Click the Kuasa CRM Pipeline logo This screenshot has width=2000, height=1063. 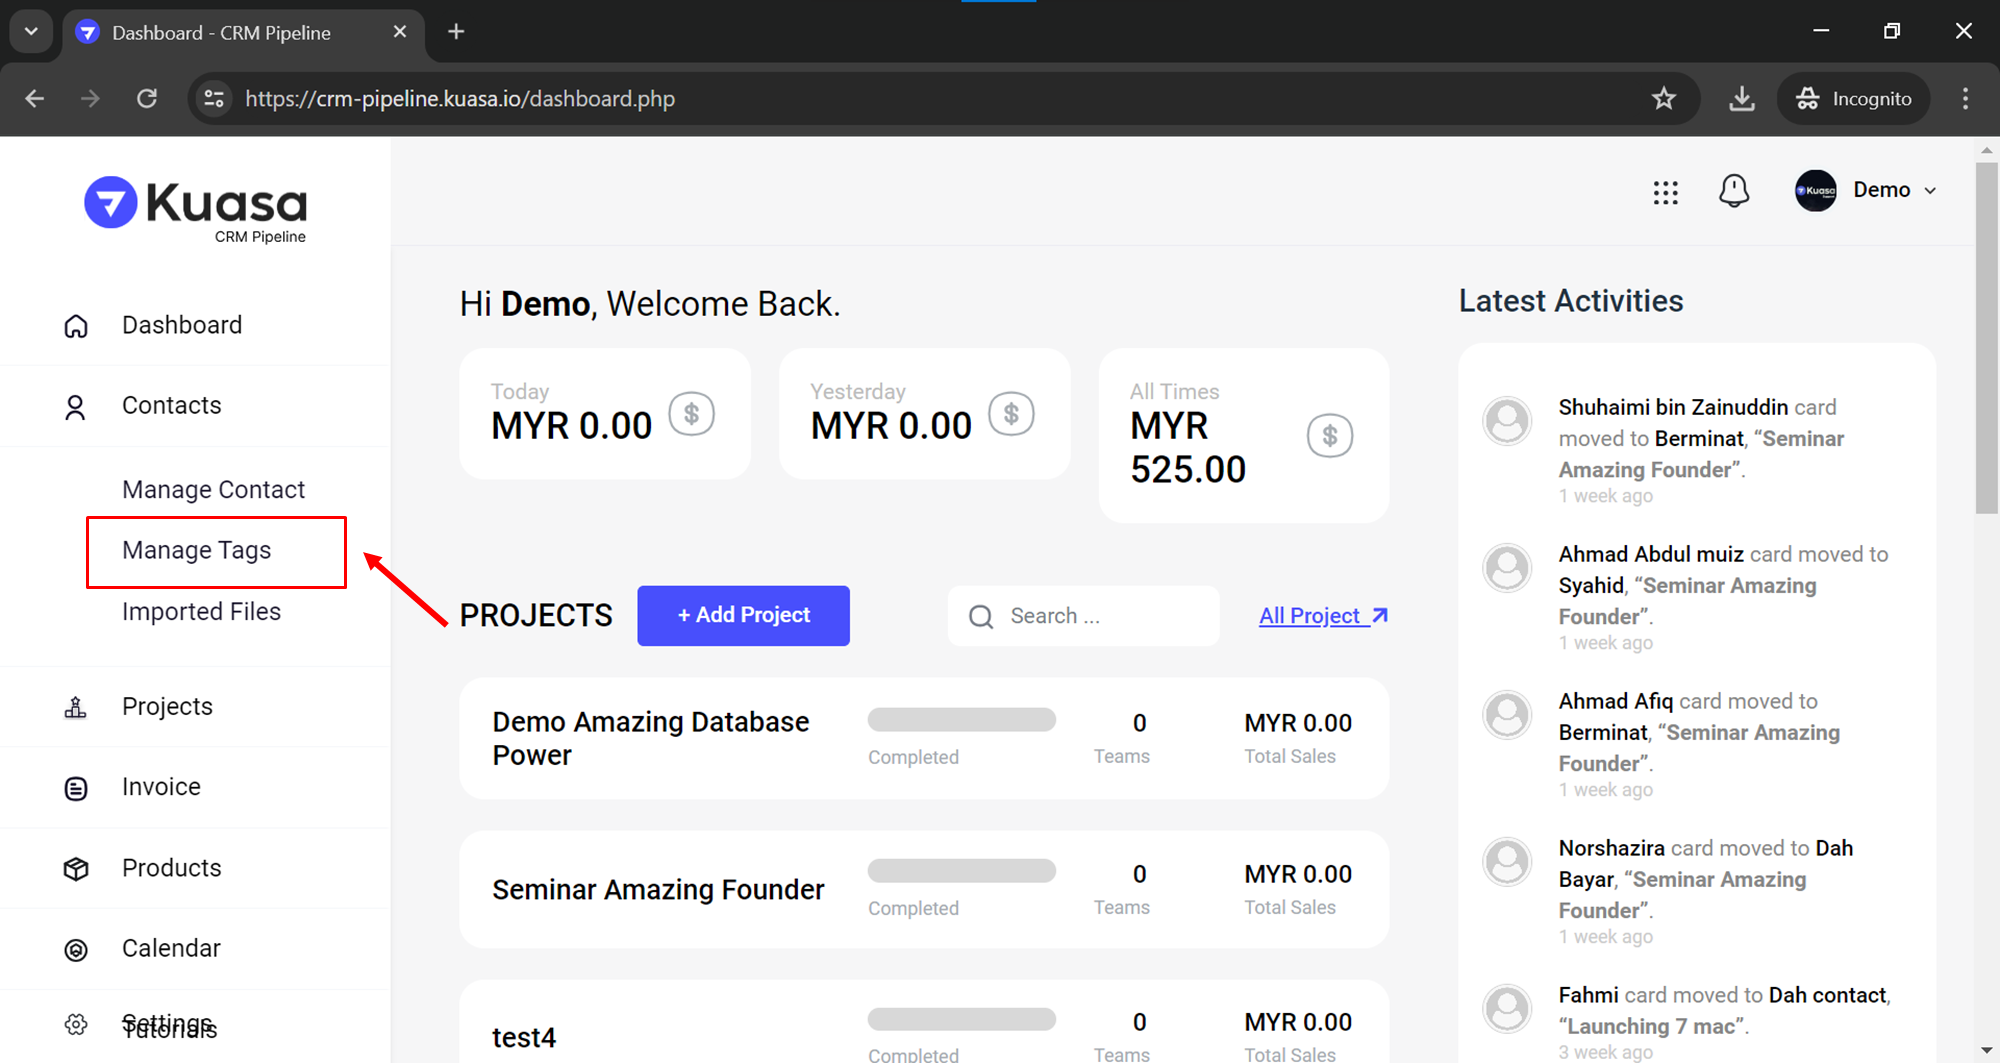pyautogui.click(x=196, y=209)
